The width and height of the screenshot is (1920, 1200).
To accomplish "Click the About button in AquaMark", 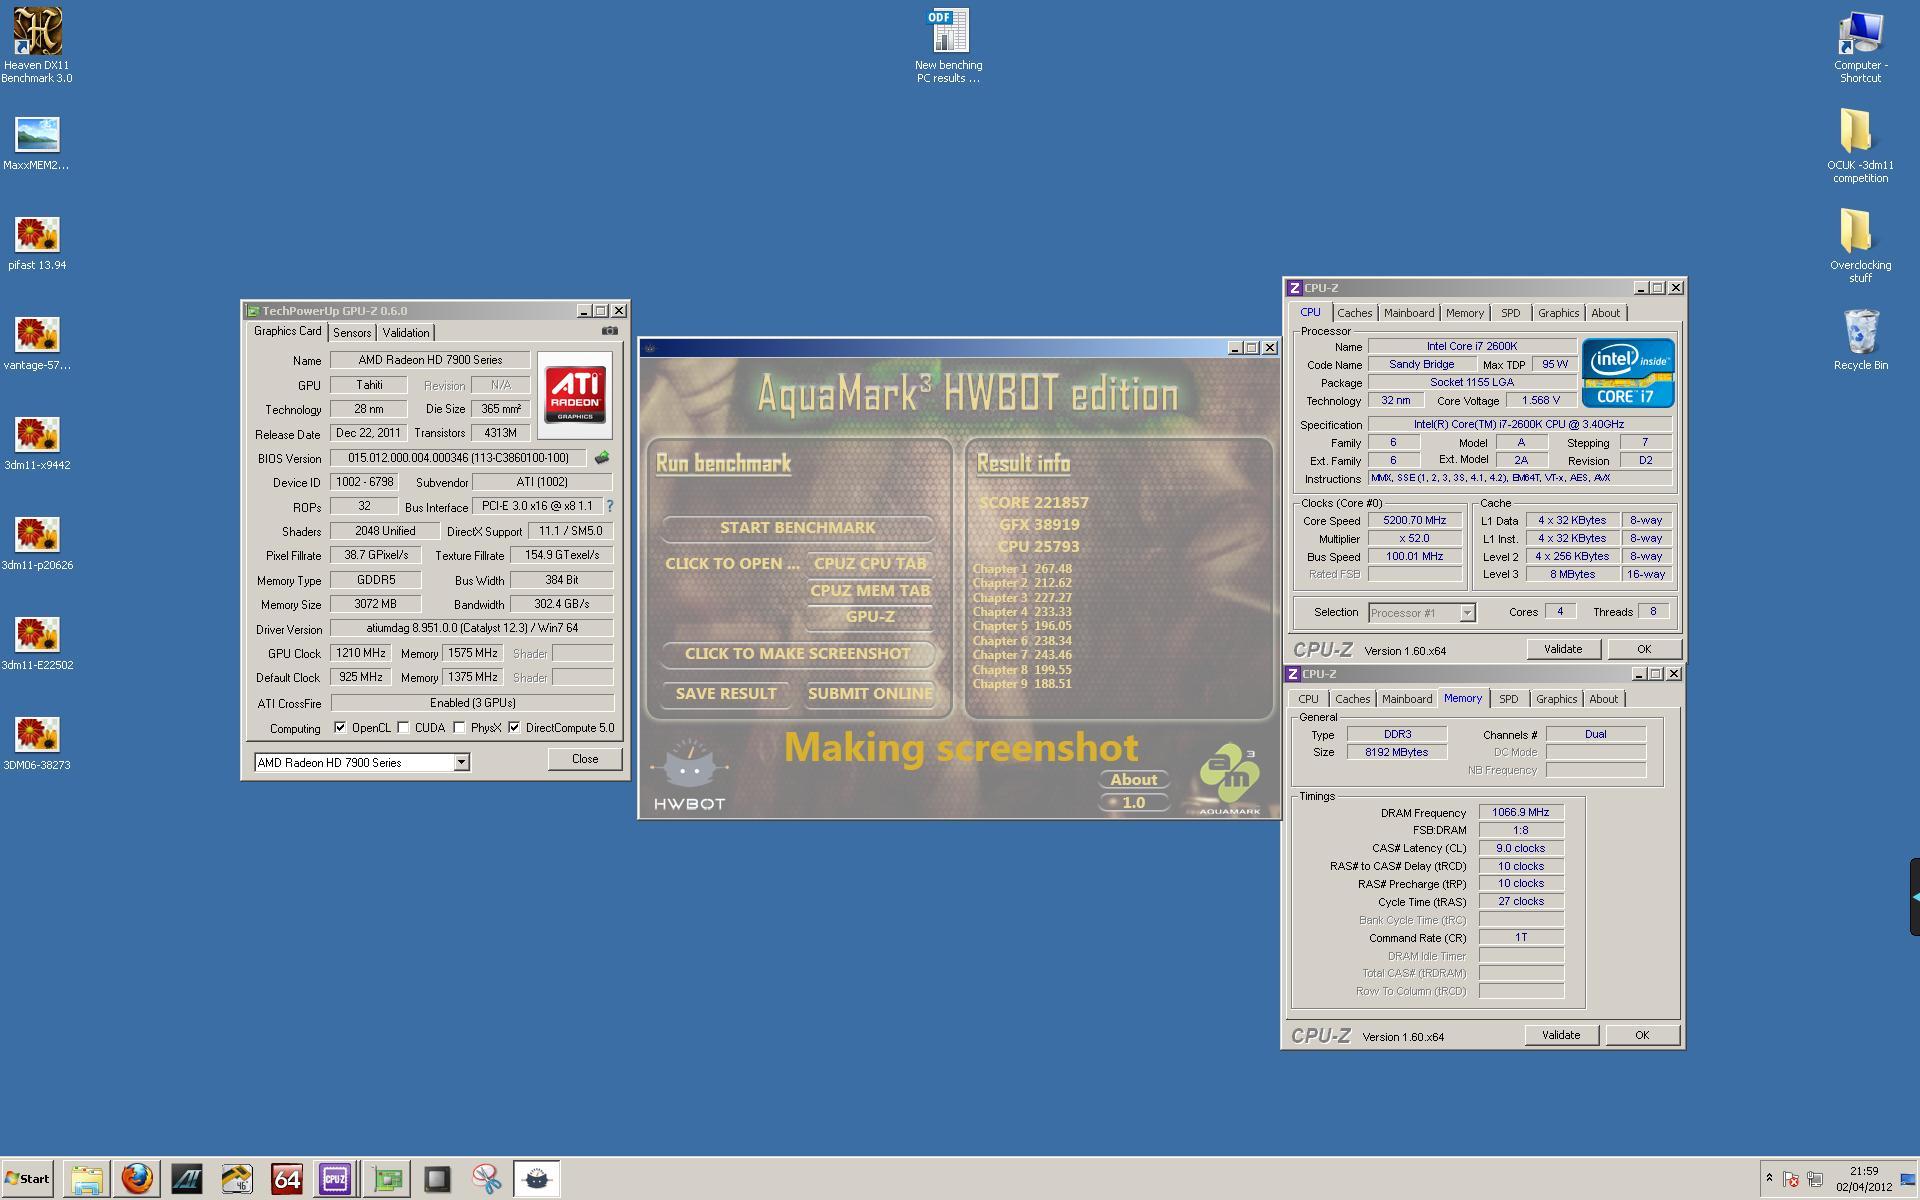I will click(1133, 779).
